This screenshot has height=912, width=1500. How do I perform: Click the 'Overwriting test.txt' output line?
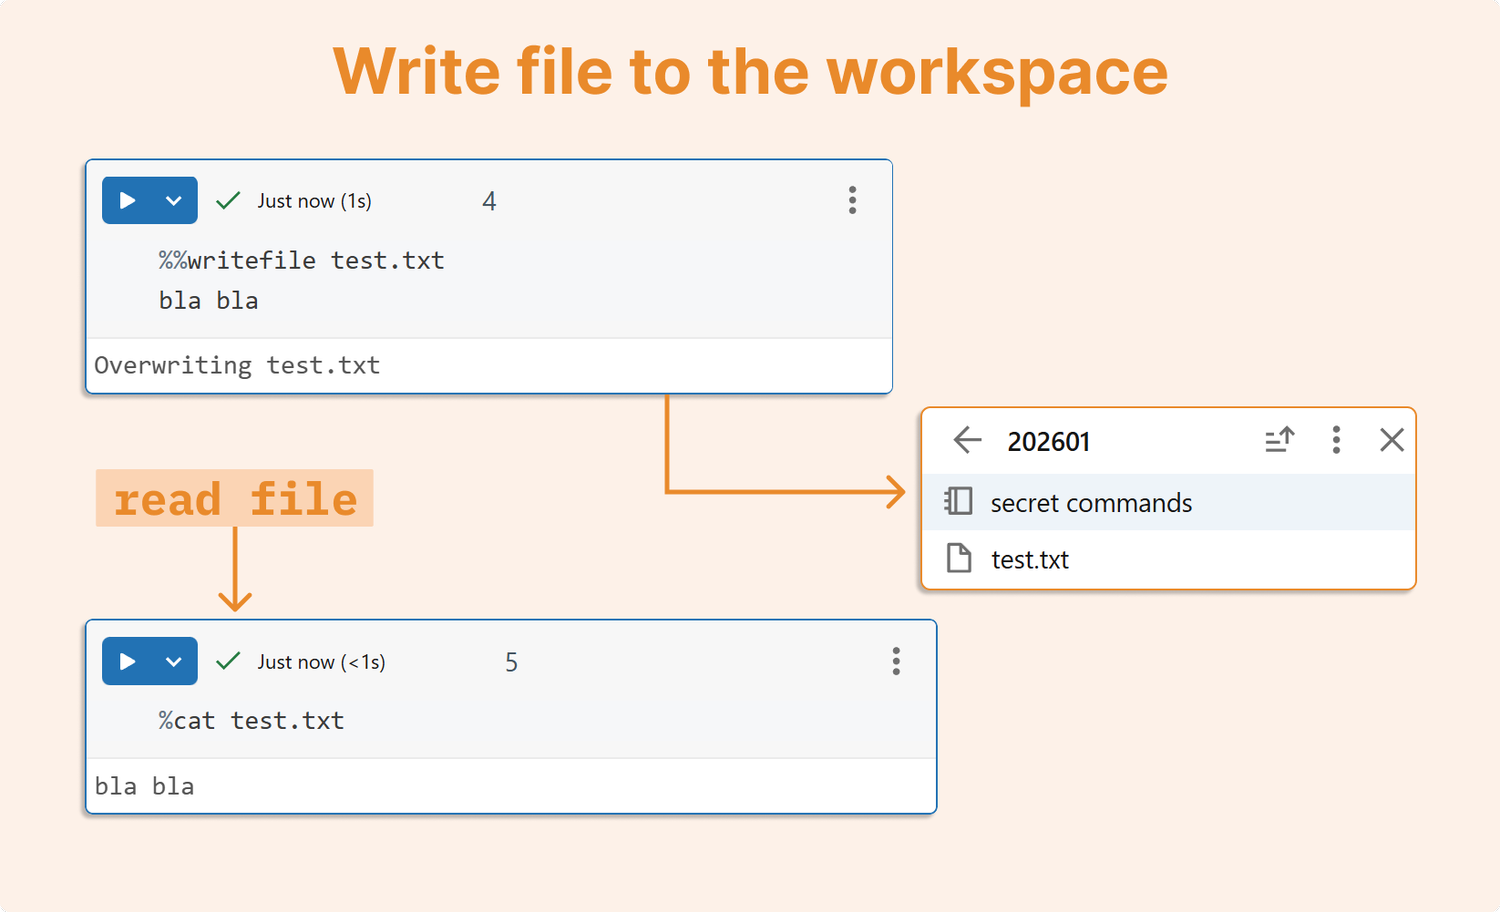[x=236, y=364]
